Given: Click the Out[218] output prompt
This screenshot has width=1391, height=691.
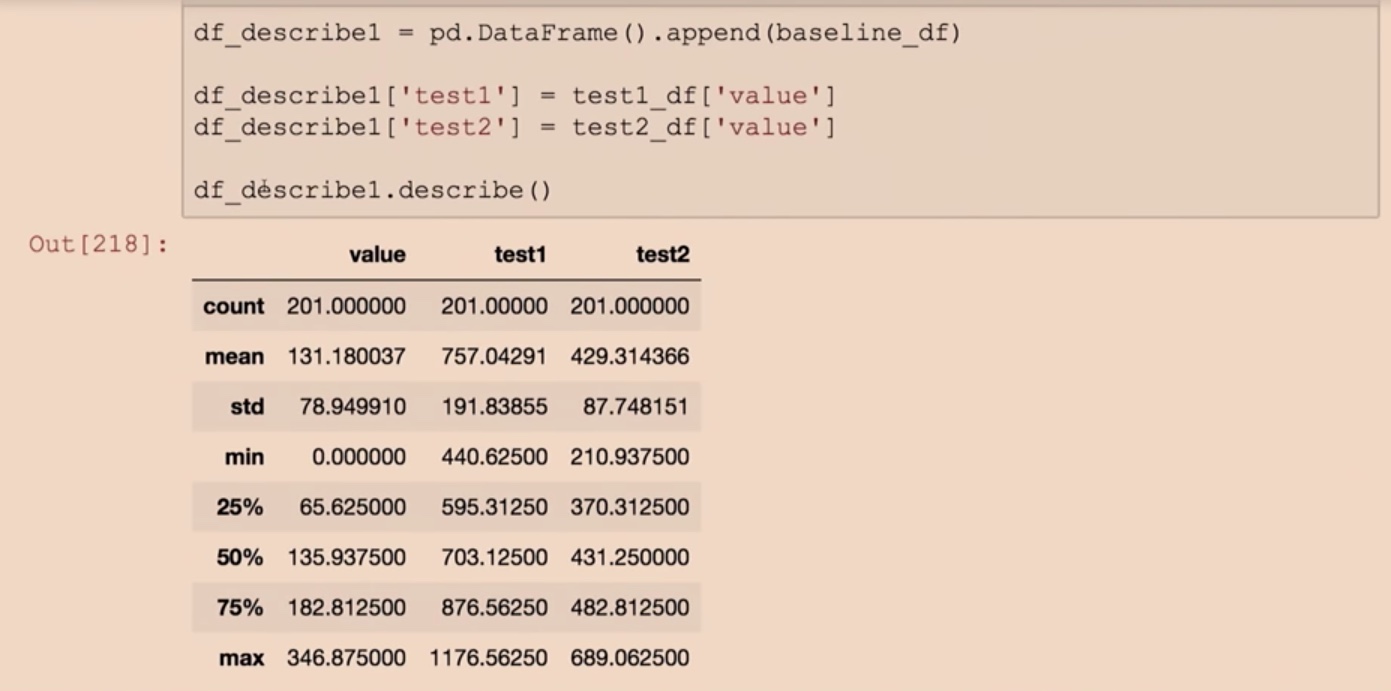Looking at the screenshot, I should pos(95,247).
